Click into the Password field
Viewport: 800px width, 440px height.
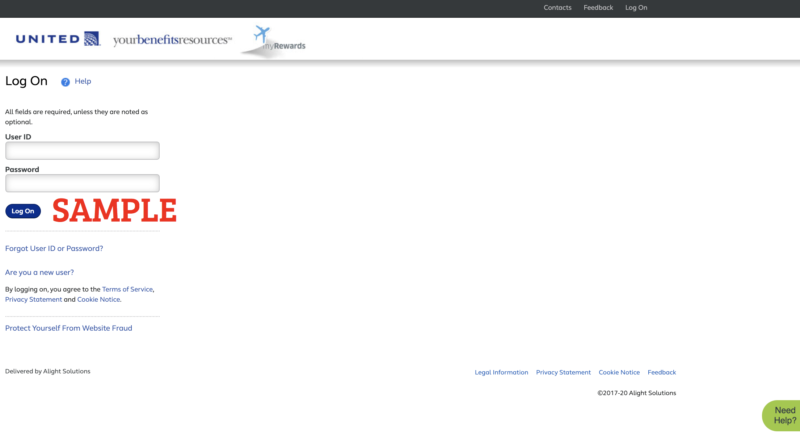(x=82, y=183)
